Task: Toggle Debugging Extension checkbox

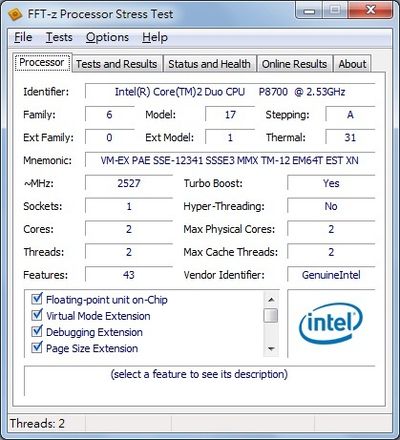Action: coord(37,331)
